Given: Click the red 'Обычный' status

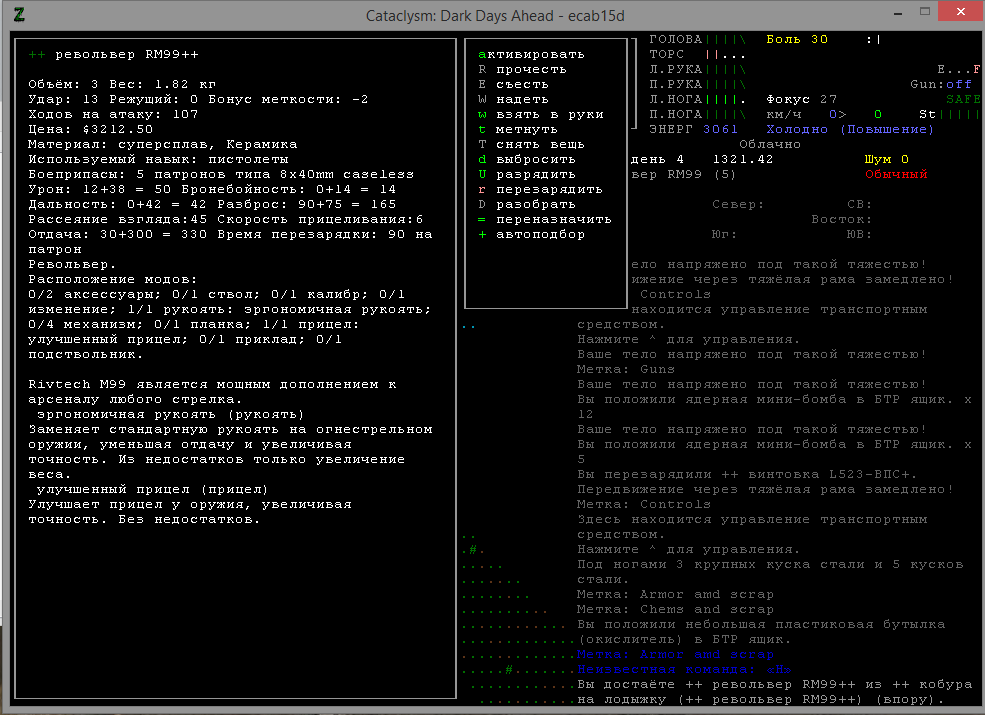Looking at the screenshot, I should (x=896, y=175).
